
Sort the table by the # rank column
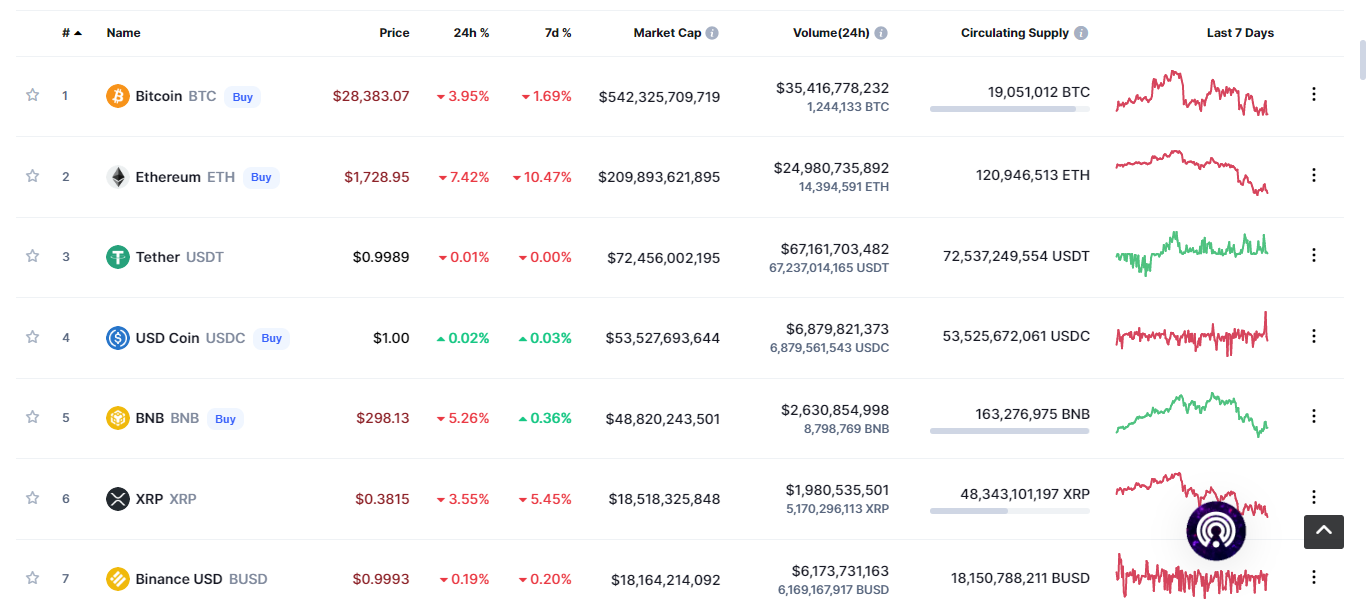[x=72, y=33]
